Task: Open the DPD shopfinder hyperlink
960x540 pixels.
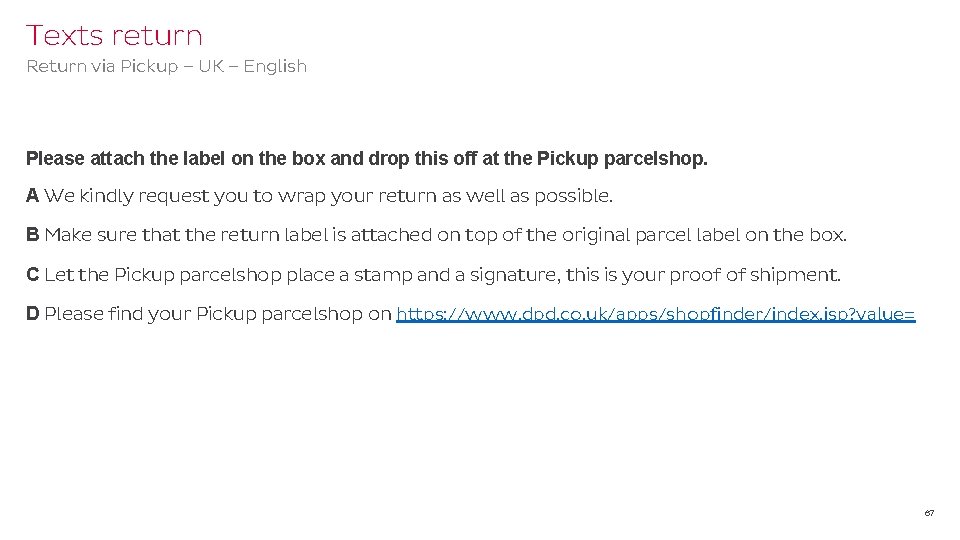Action: 655,314
